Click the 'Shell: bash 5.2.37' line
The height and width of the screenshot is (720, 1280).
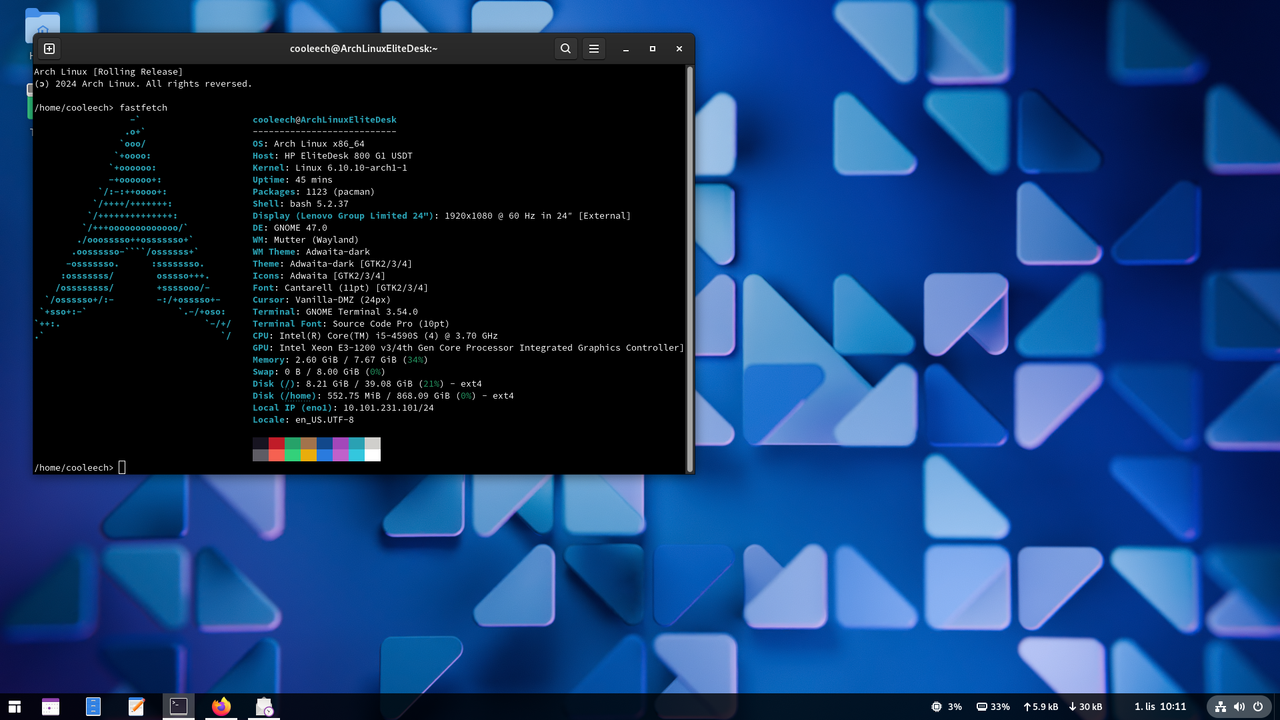pos(301,204)
